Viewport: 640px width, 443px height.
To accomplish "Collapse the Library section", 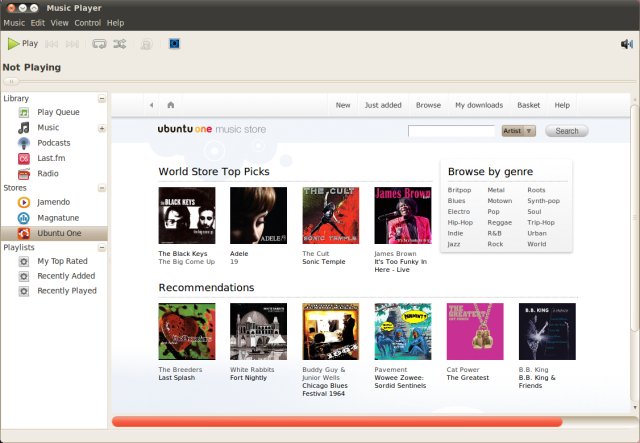I will (101, 99).
